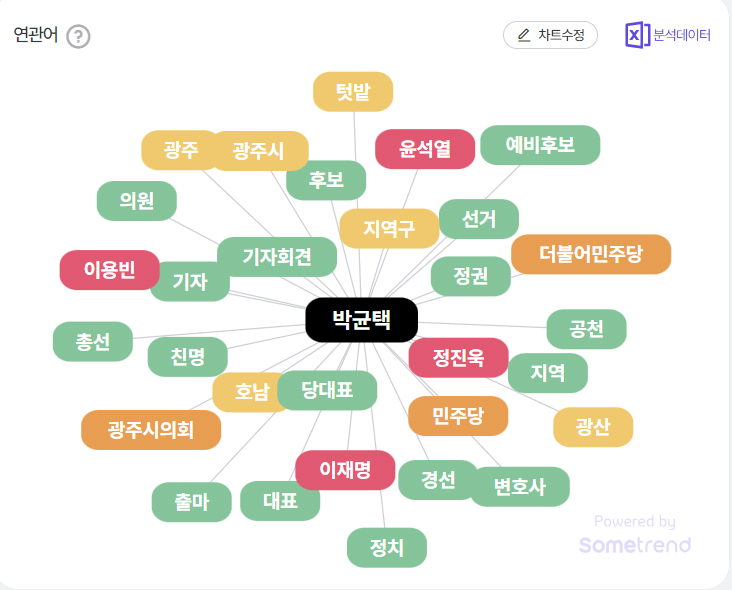Click the 광산 yellow node
The image size is (732, 590).
[x=593, y=427]
